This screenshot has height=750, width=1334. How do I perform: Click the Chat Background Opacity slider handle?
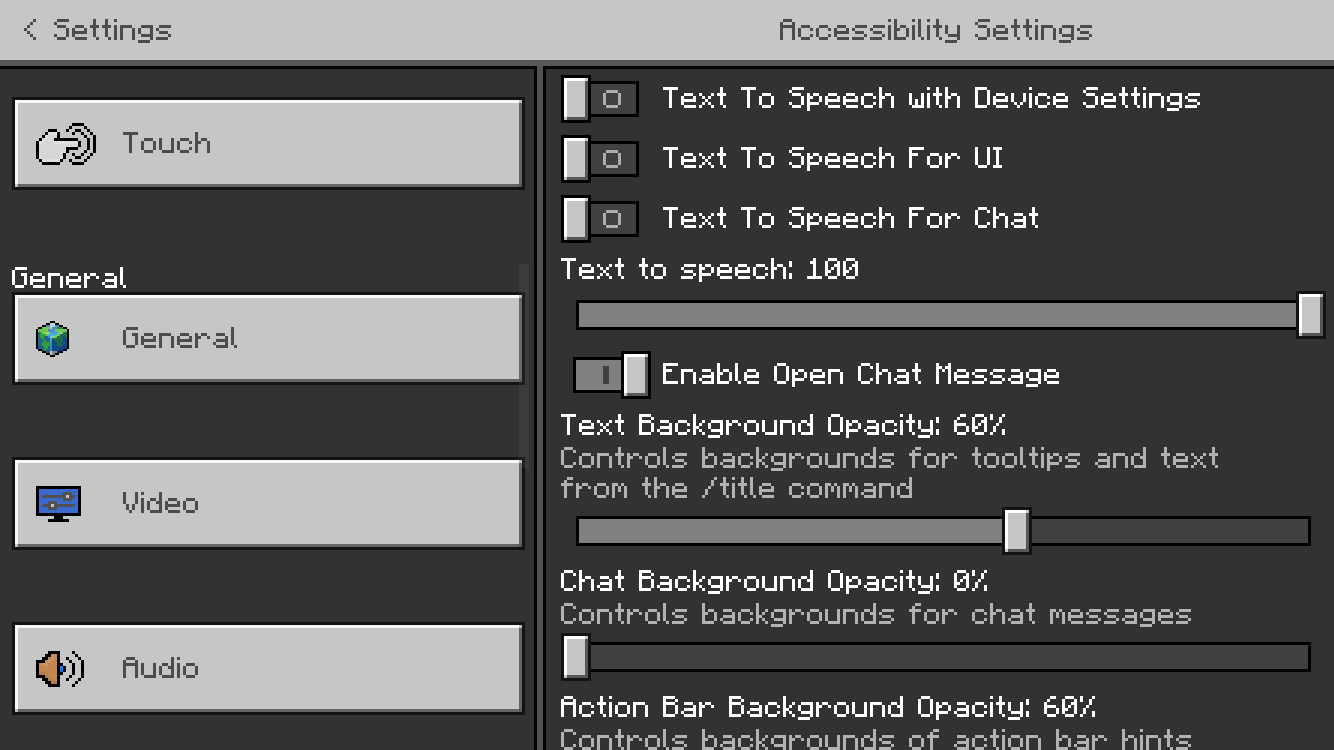click(x=576, y=656)
